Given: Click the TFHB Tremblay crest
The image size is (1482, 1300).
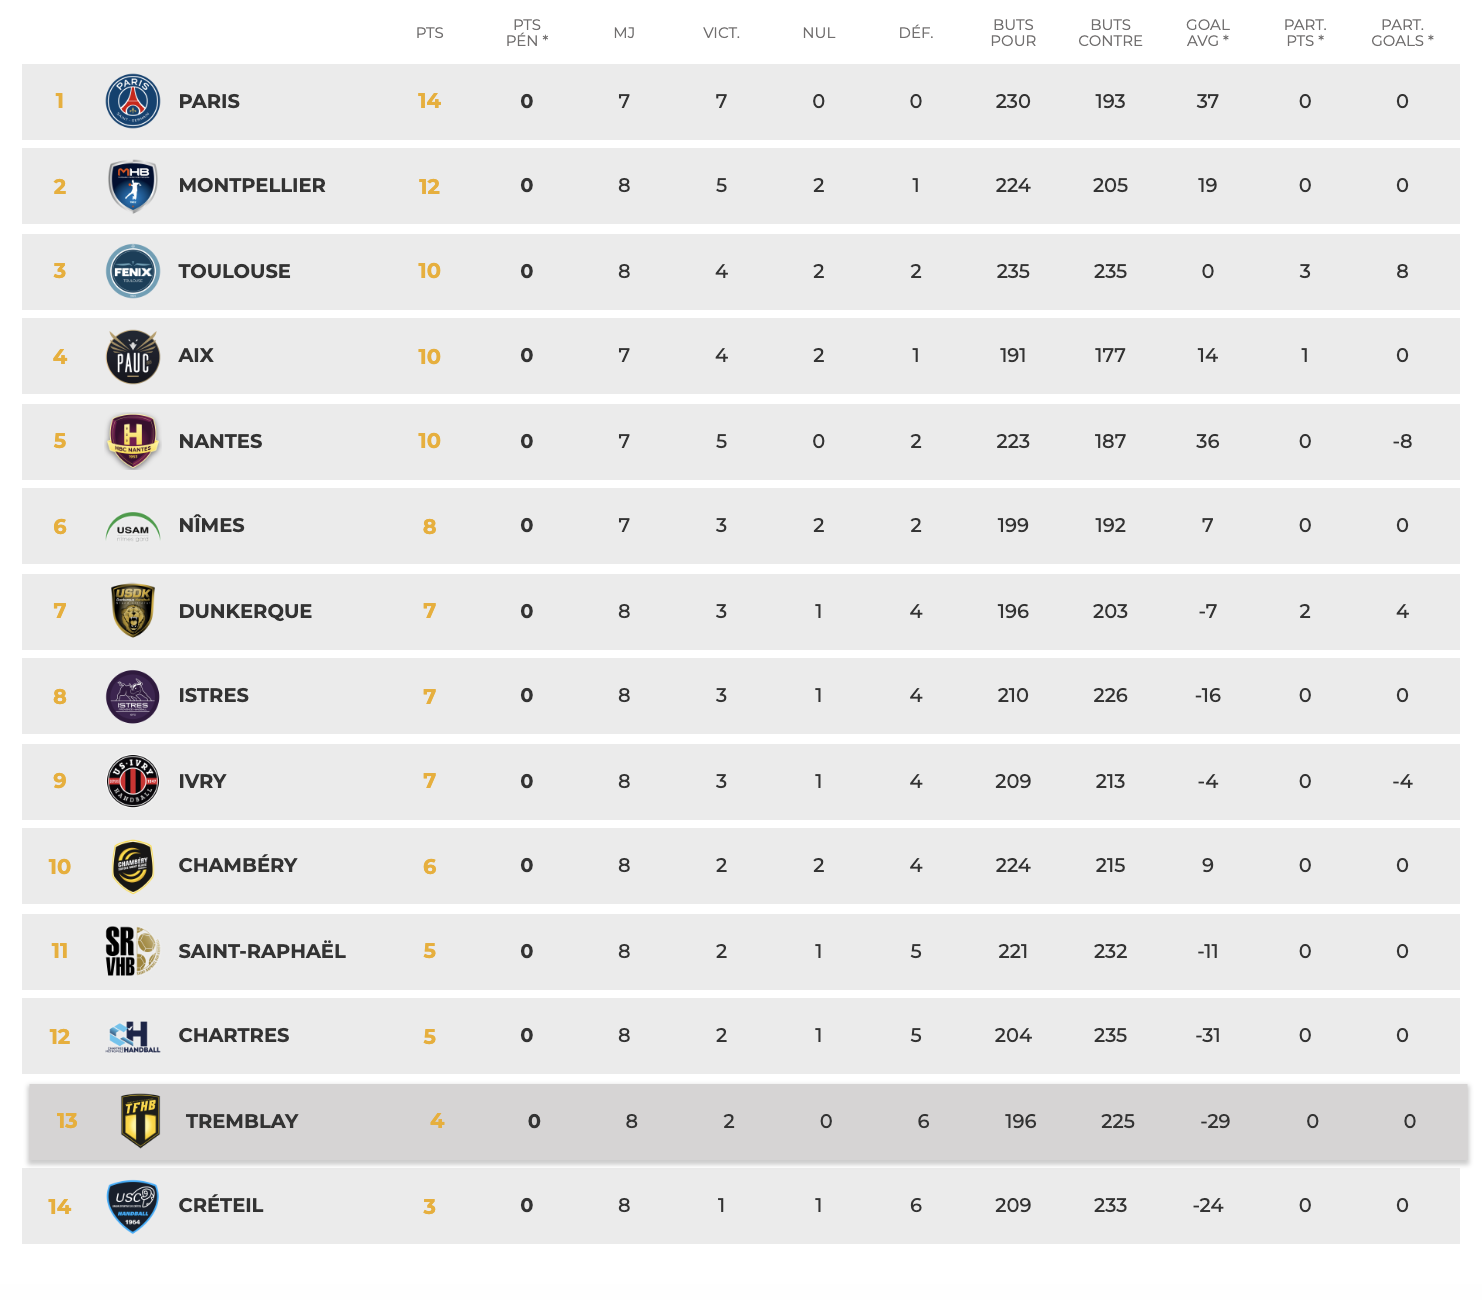Looking at the screenshot, I should pos(140,1121).
